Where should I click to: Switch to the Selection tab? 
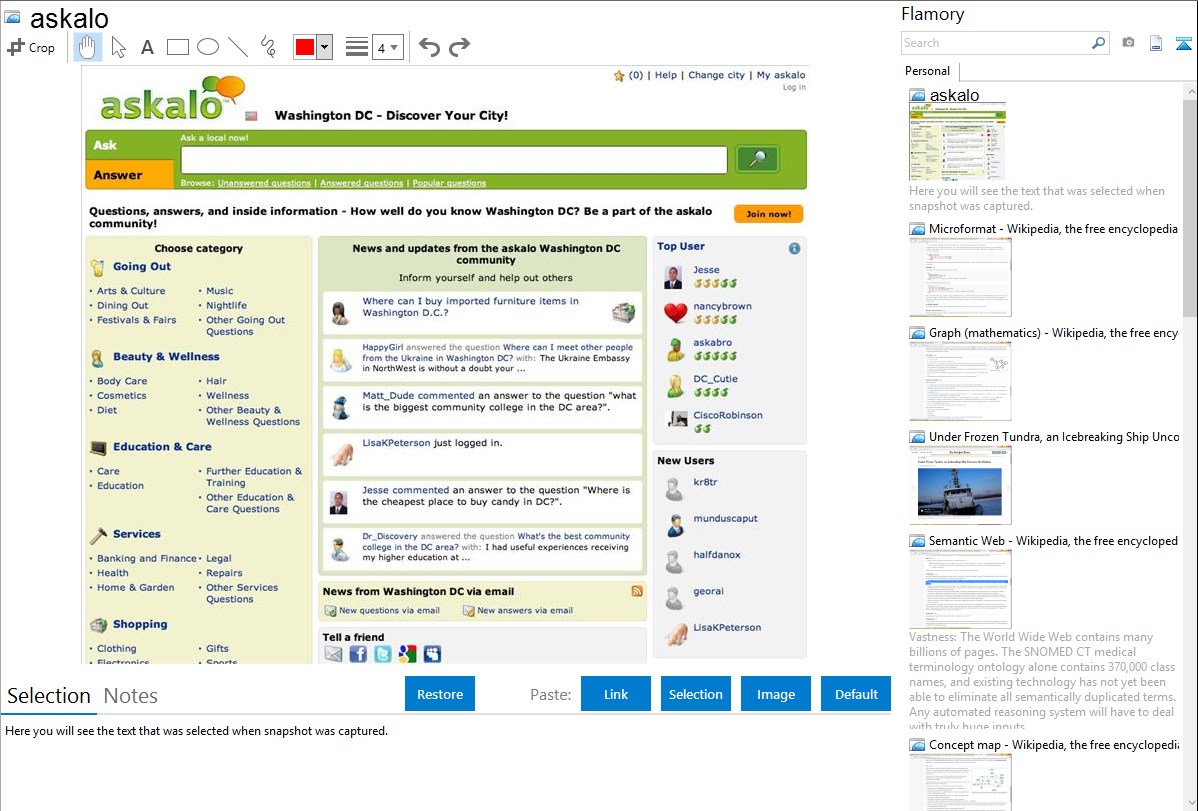pos(49,696)
